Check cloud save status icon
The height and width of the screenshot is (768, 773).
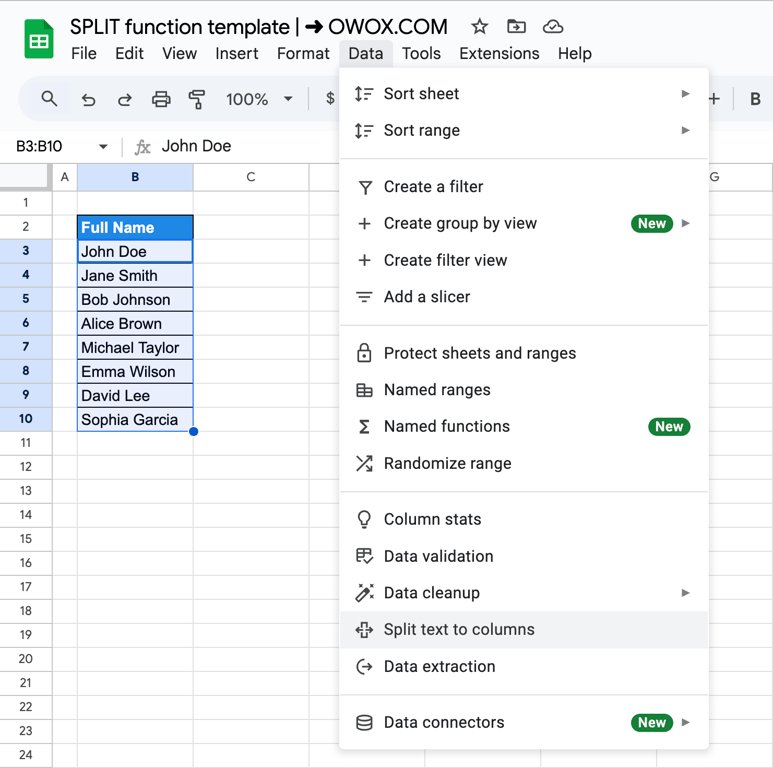(x=553, y=26)
